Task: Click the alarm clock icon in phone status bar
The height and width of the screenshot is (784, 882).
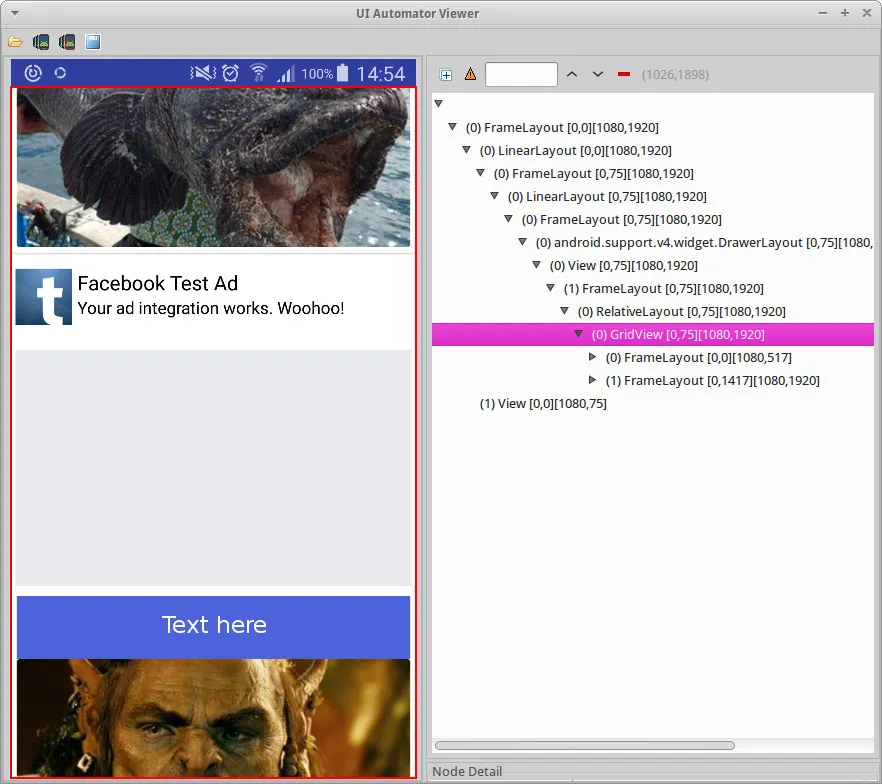Action: coord(230,73)
